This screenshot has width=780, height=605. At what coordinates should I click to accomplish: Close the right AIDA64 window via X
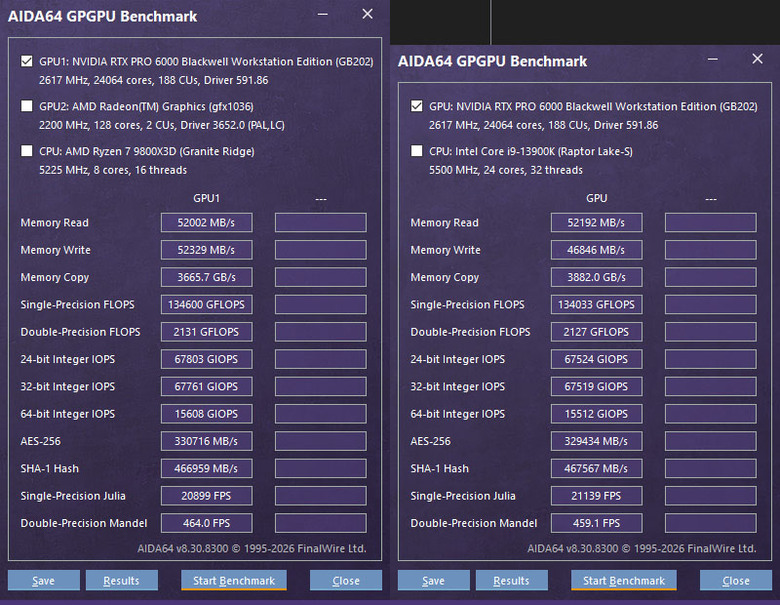758,59
